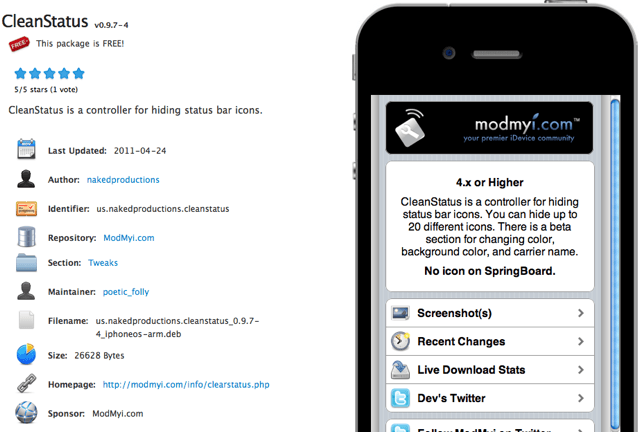The width and height of the screenshot is (640, 432).
Task: Open the Screenshot(s) row on the phone
Action: [490, 313]
